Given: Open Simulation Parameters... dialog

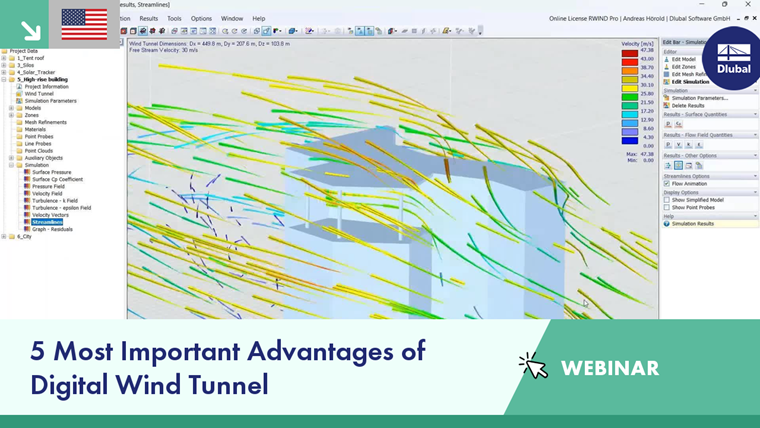Looking at the screenshot, I should pos(699,98).
